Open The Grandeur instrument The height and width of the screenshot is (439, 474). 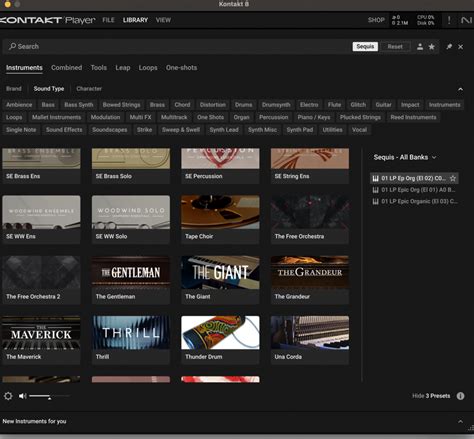click(310, 280)
